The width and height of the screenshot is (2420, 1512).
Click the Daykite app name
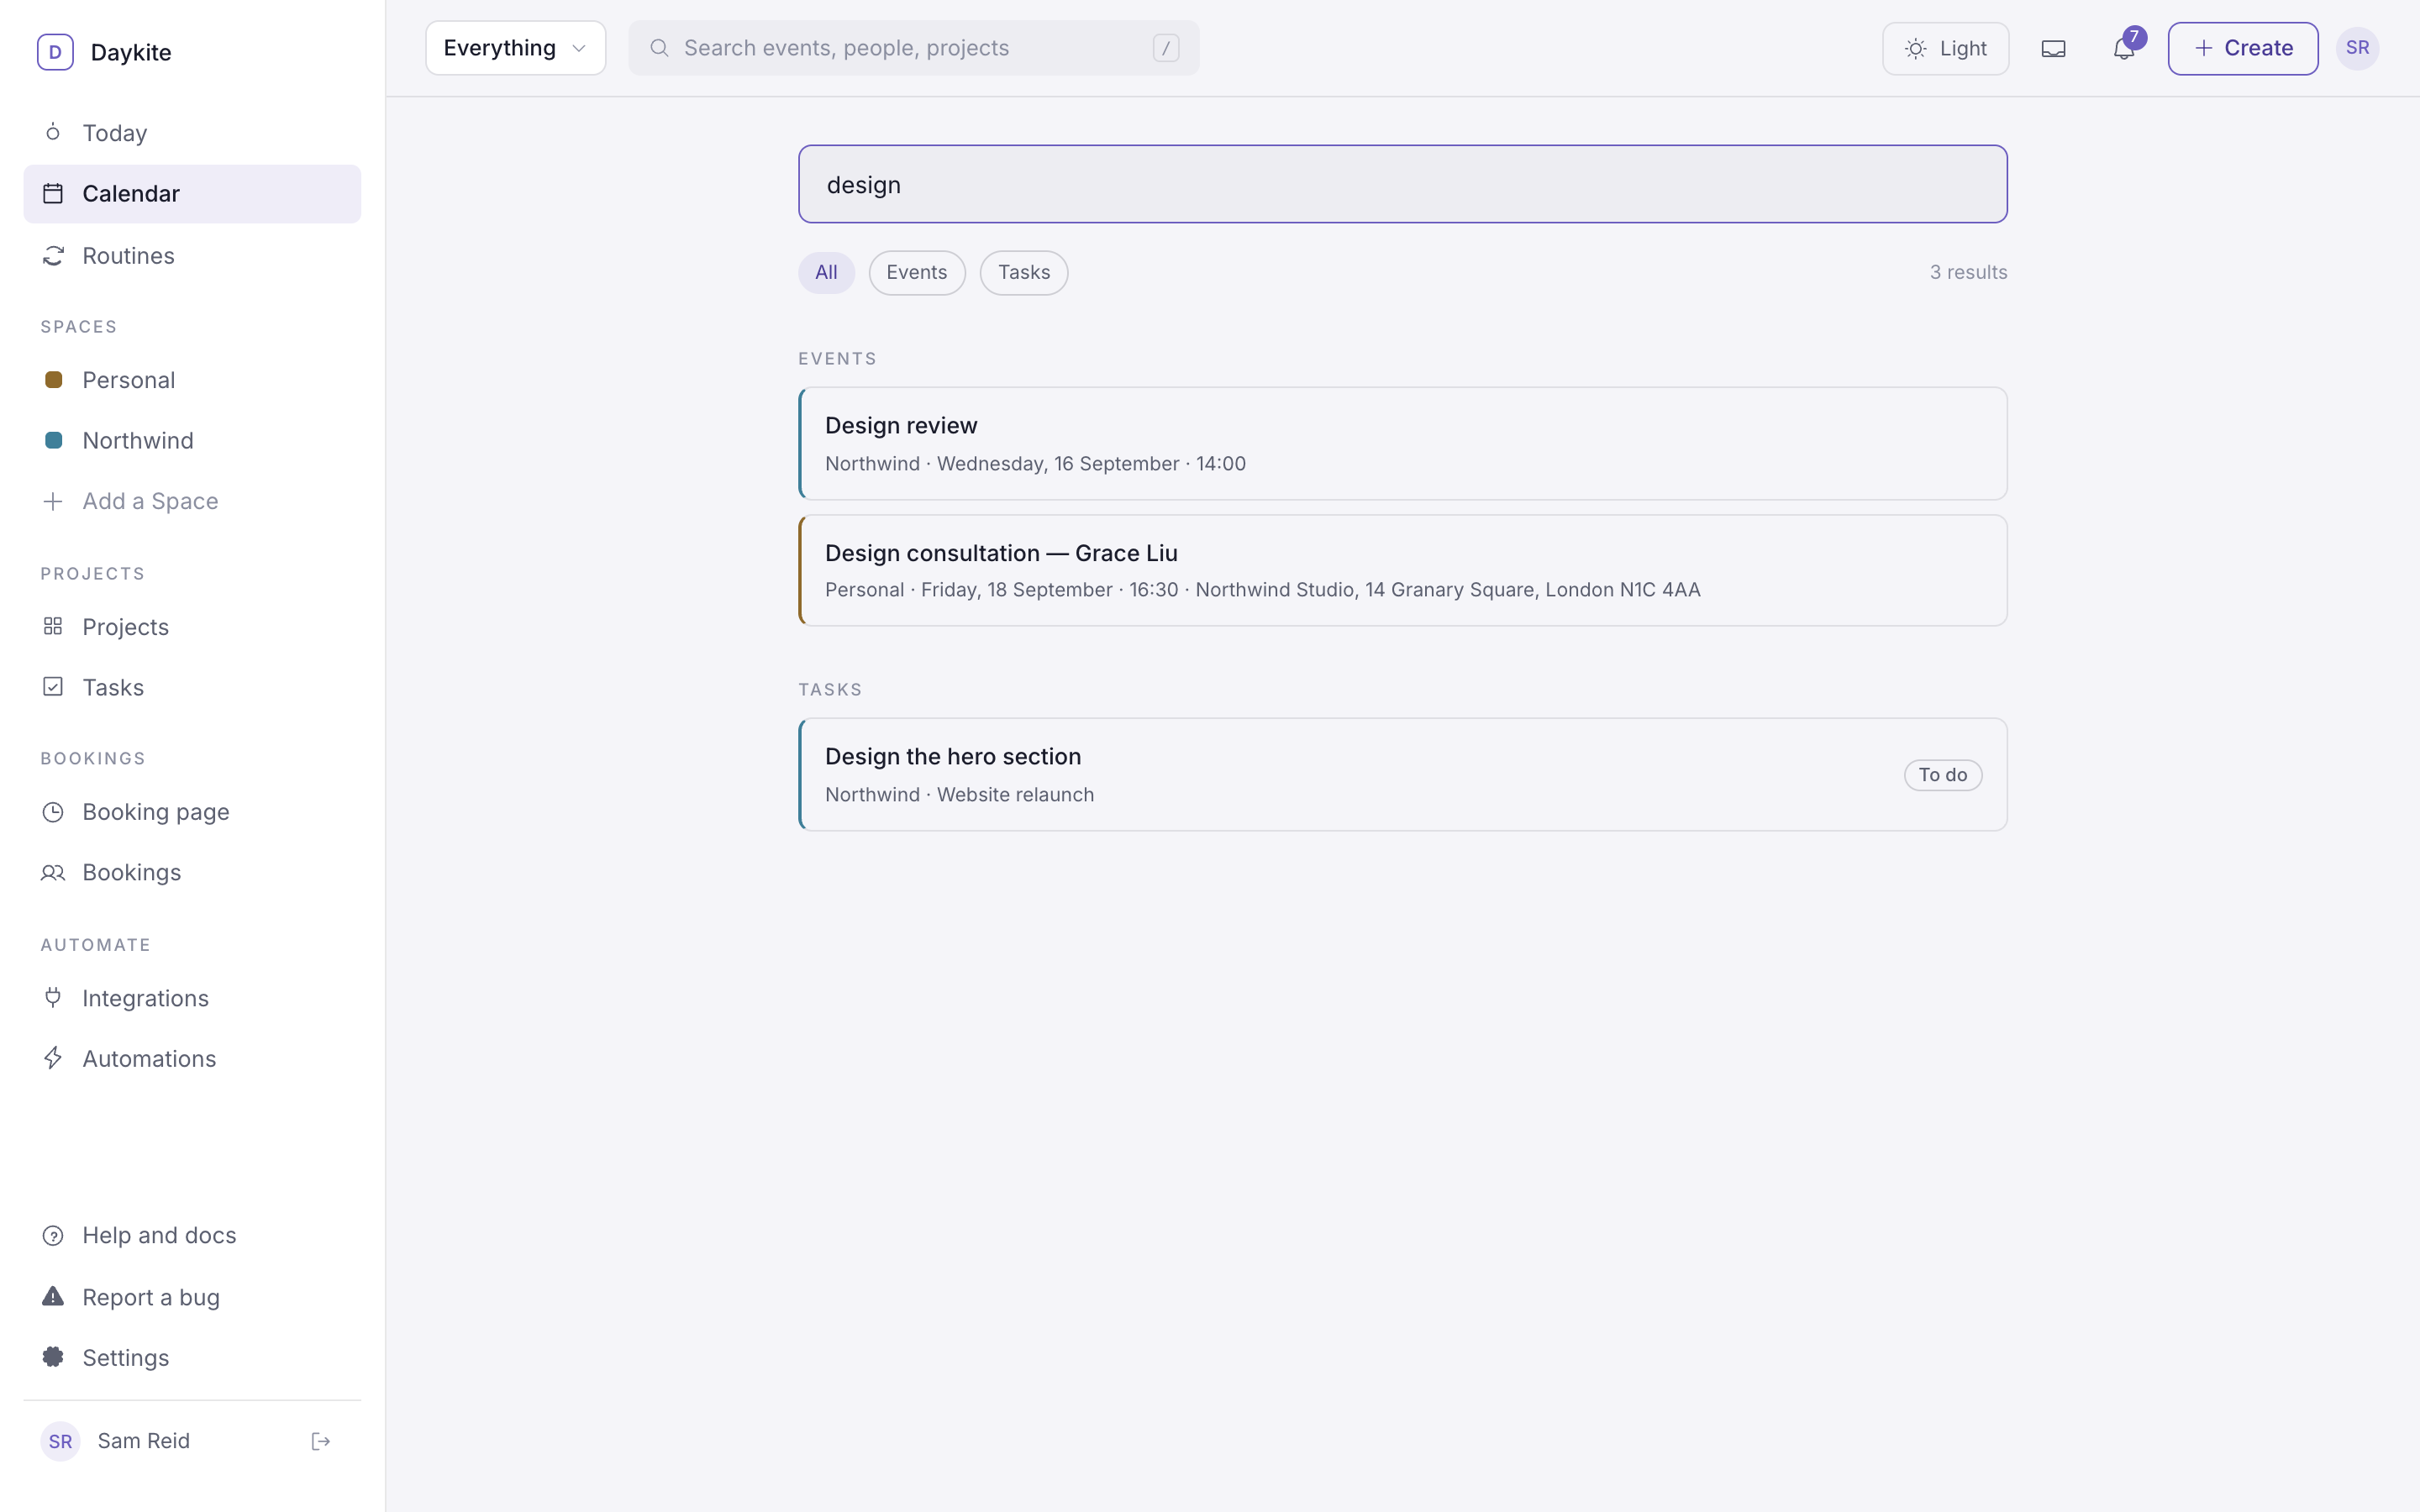(x=131, y=52)
